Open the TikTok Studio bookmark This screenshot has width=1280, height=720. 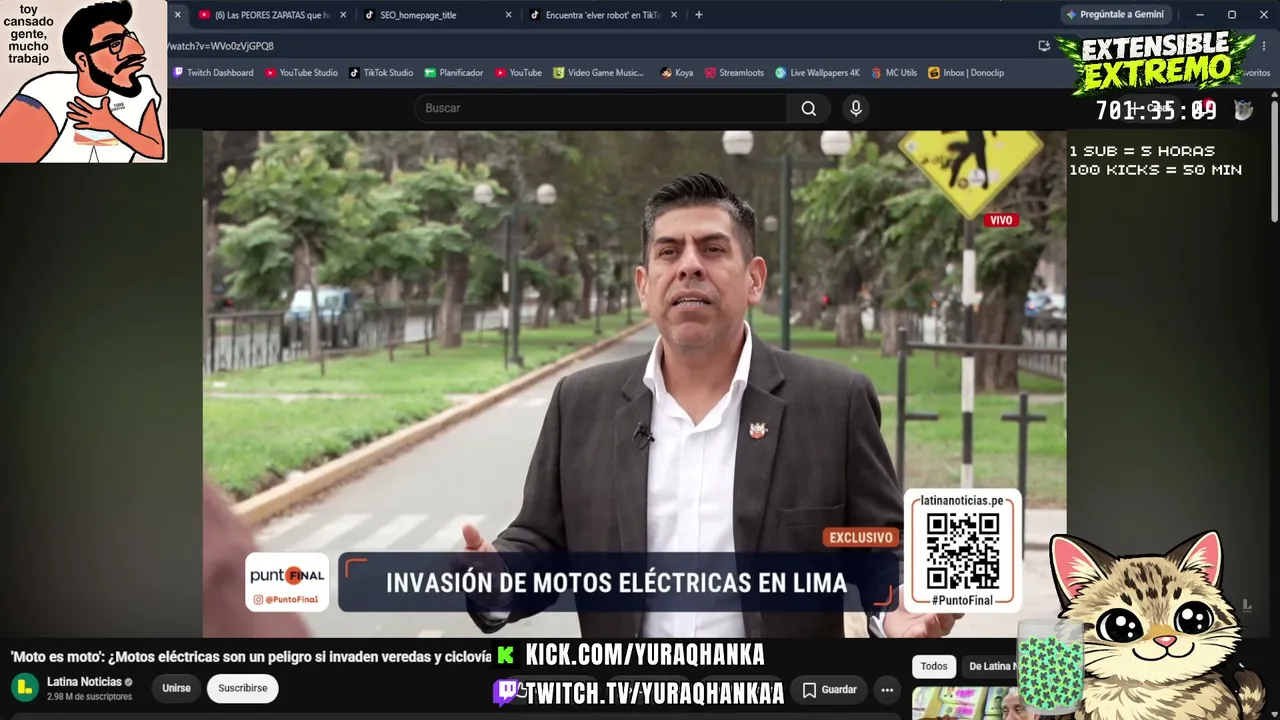click(x=381, y=73)
